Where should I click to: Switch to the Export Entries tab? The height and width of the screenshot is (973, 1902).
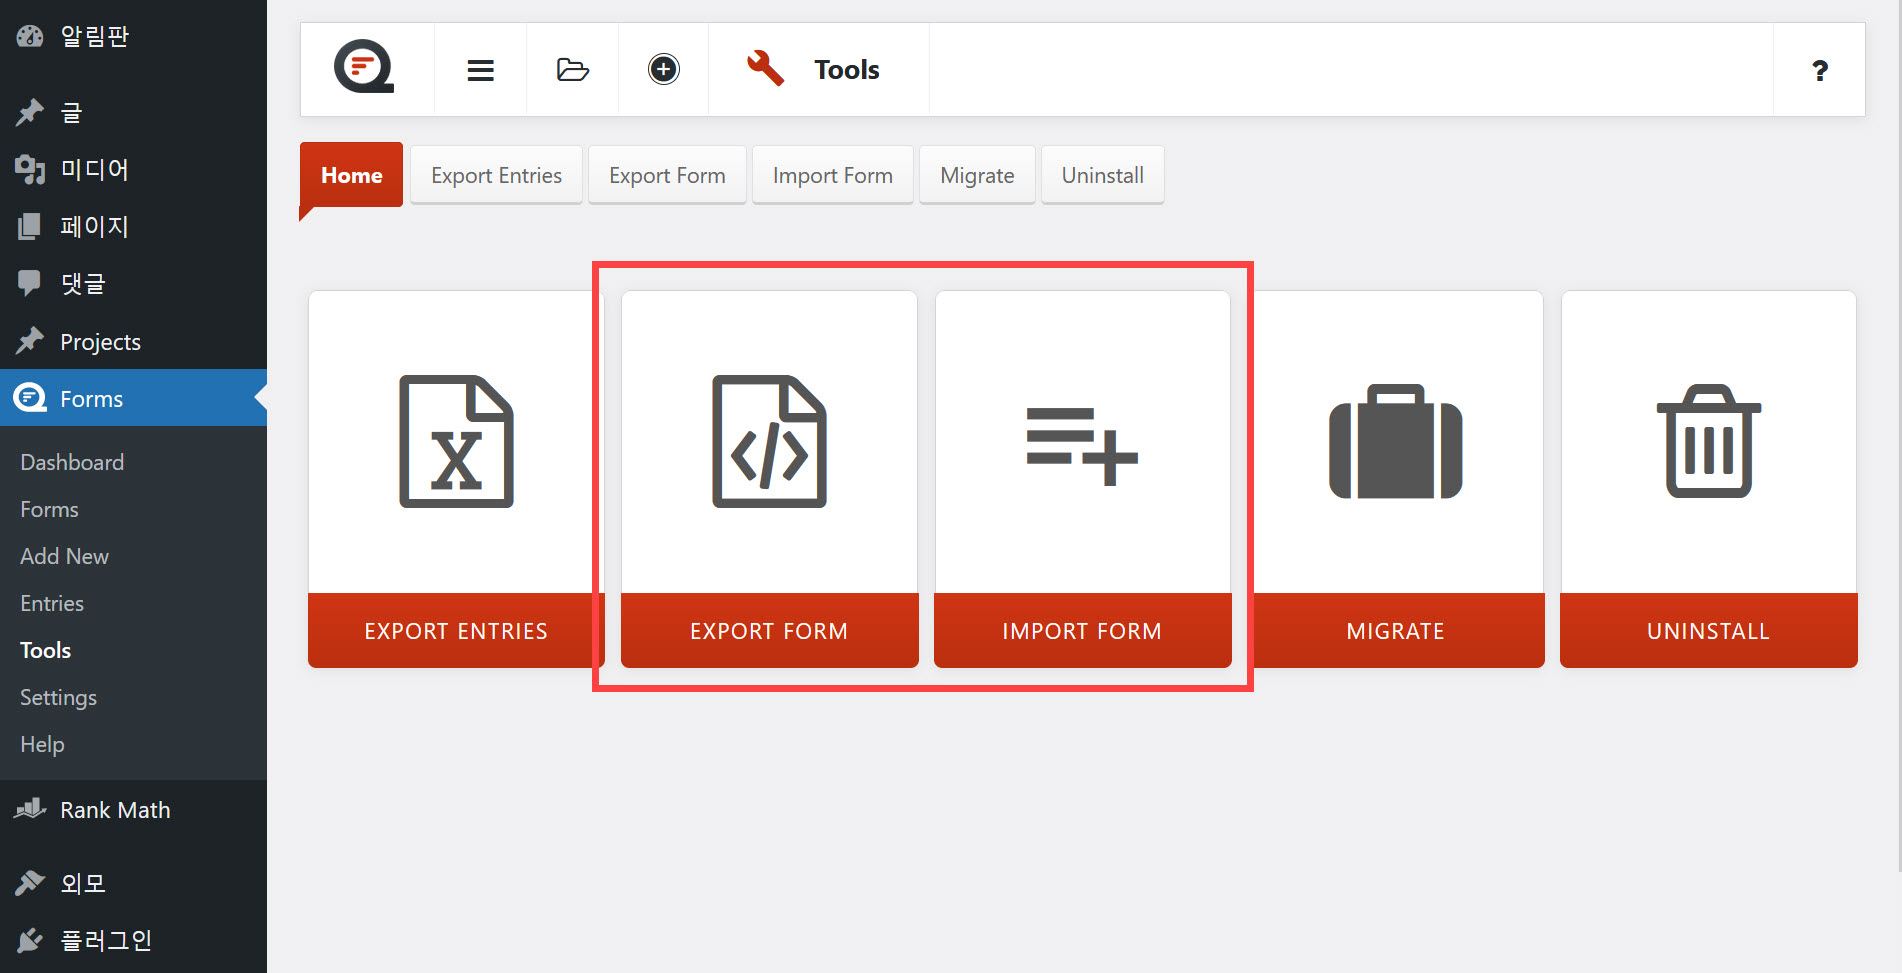(x=496, y=175)
